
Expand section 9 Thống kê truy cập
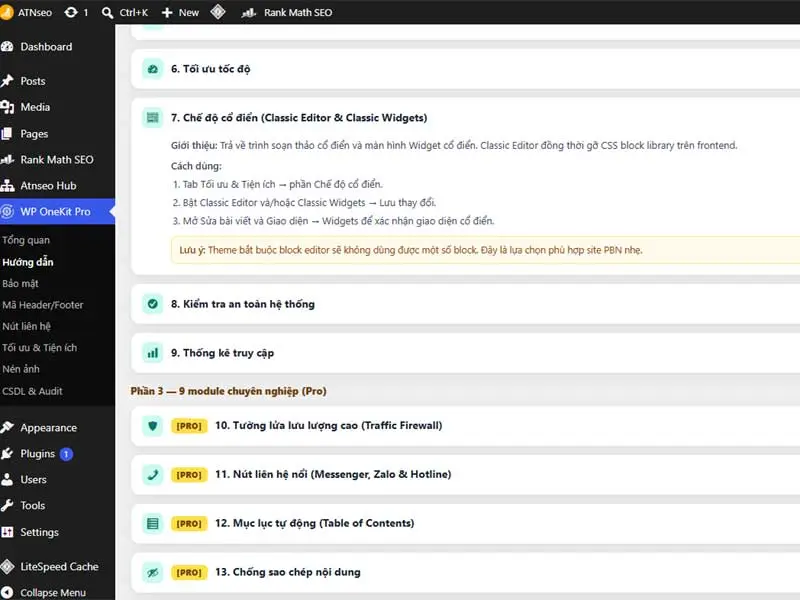click(465, 353)
